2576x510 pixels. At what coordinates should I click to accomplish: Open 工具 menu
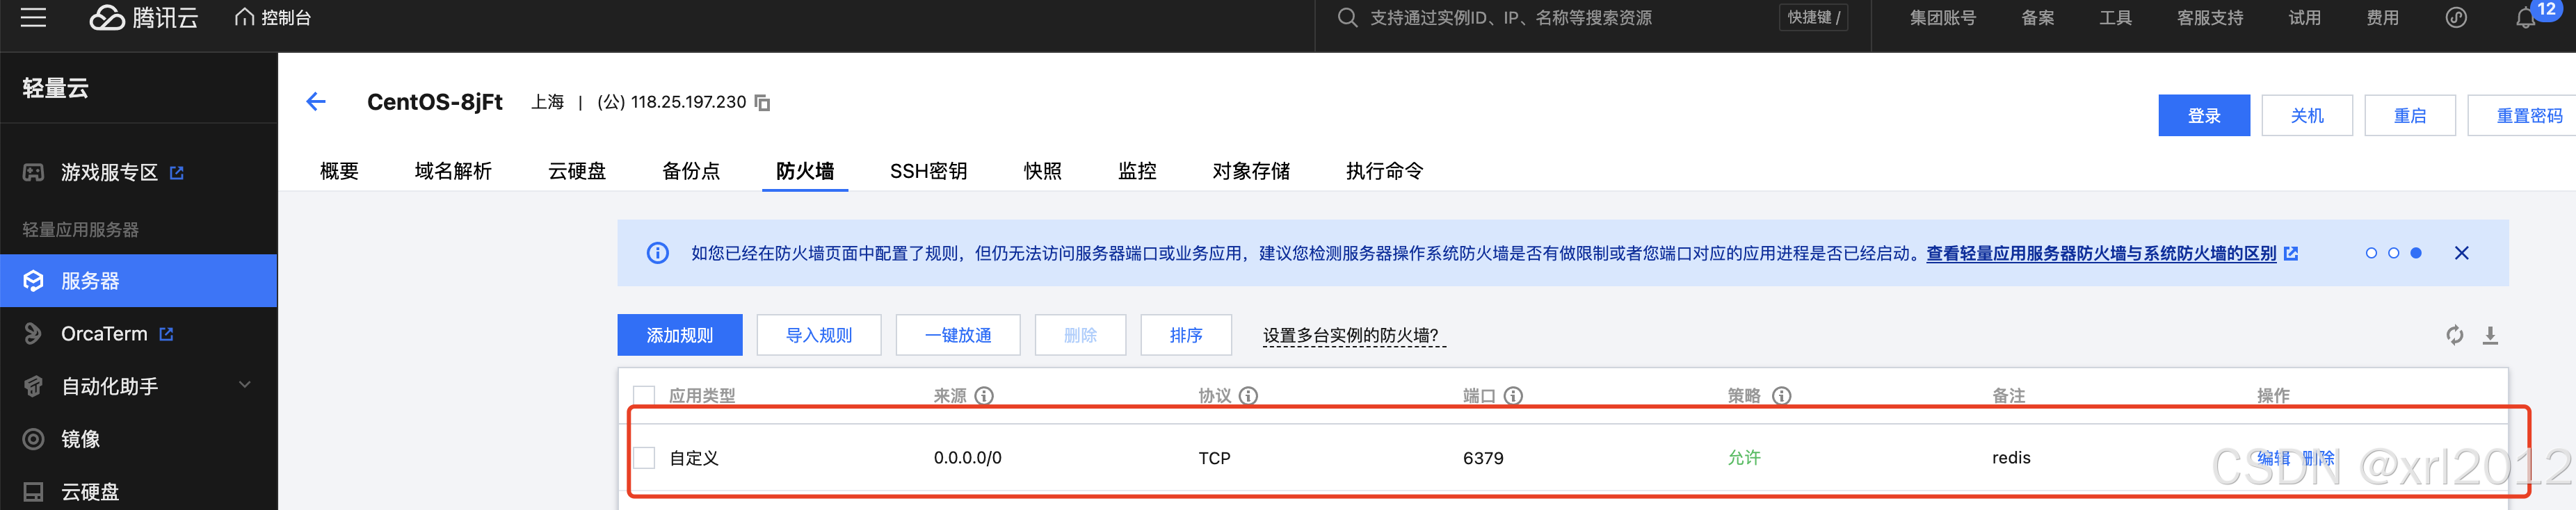2115,18
